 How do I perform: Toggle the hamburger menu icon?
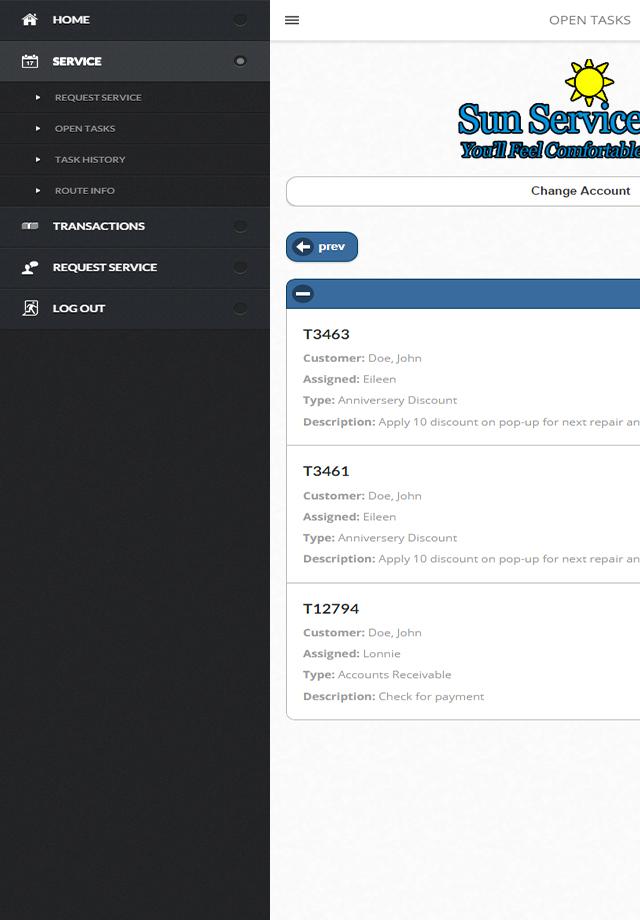pyautogui.click(x=292, y=20)
